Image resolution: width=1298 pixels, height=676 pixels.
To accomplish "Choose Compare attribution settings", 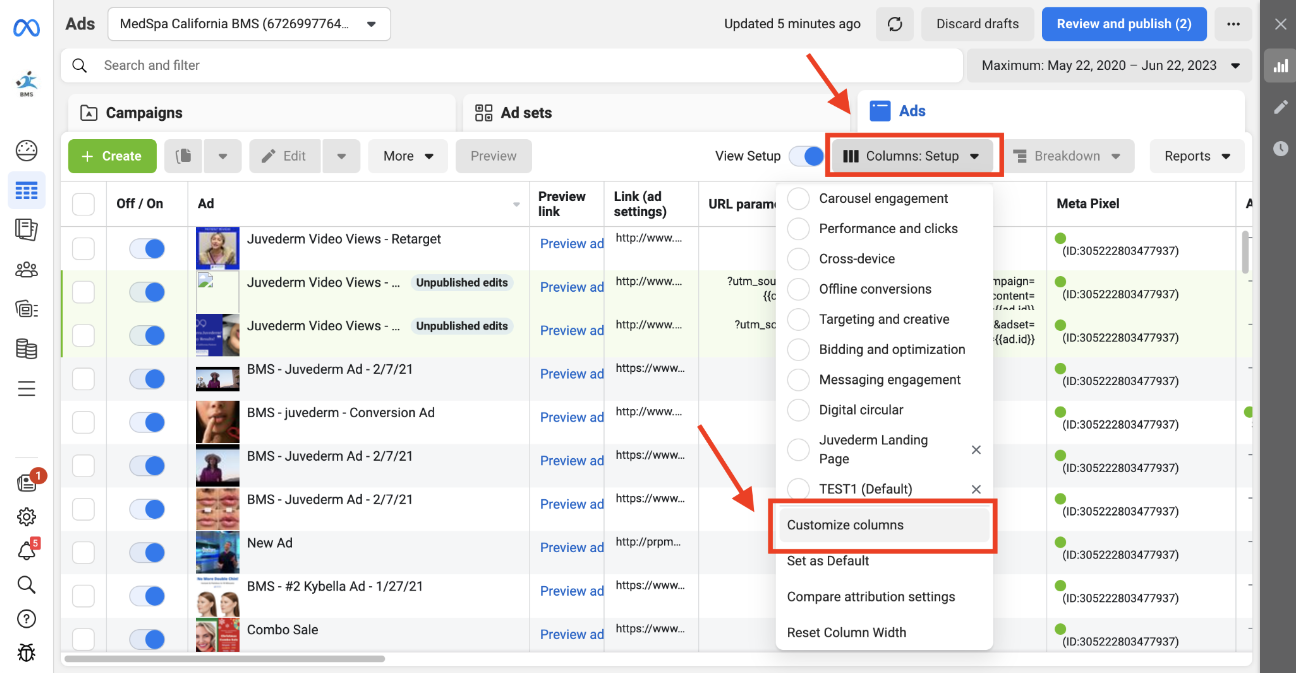I will tap(884, 597).
